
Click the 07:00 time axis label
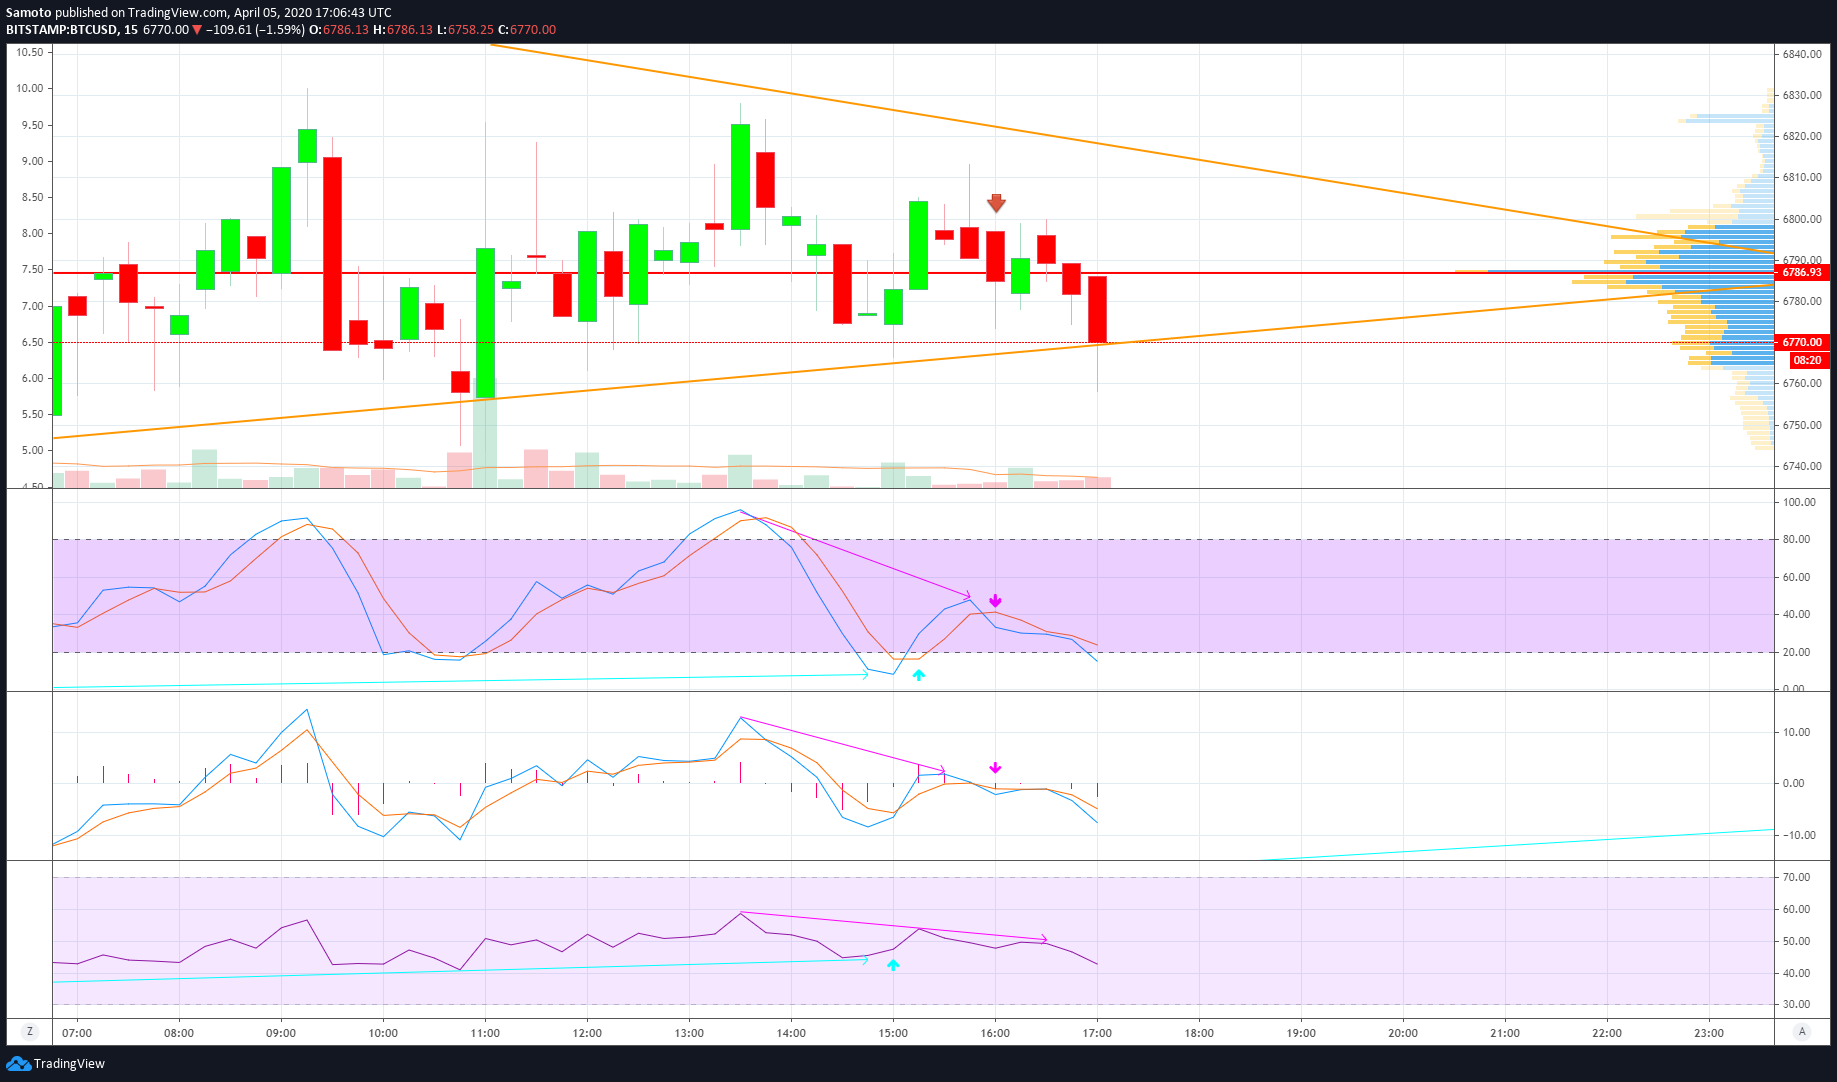[77, 1033]
